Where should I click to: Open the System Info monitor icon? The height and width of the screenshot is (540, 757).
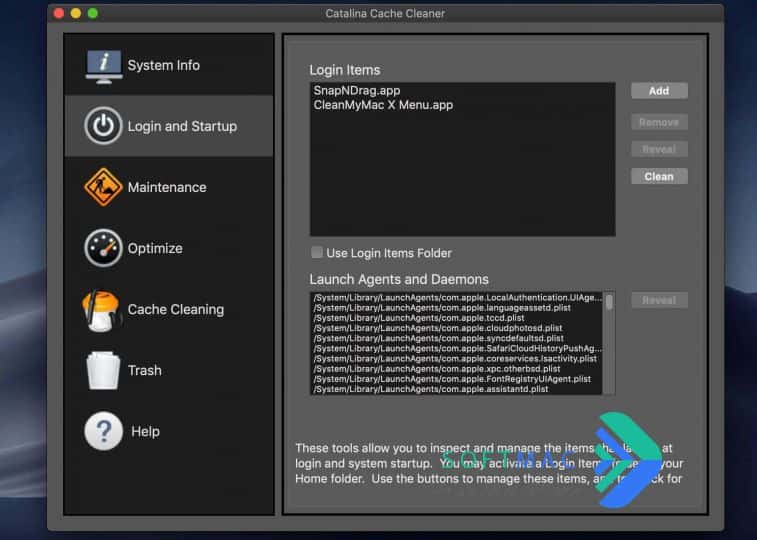pyautogui.click(x=103, y=66)
